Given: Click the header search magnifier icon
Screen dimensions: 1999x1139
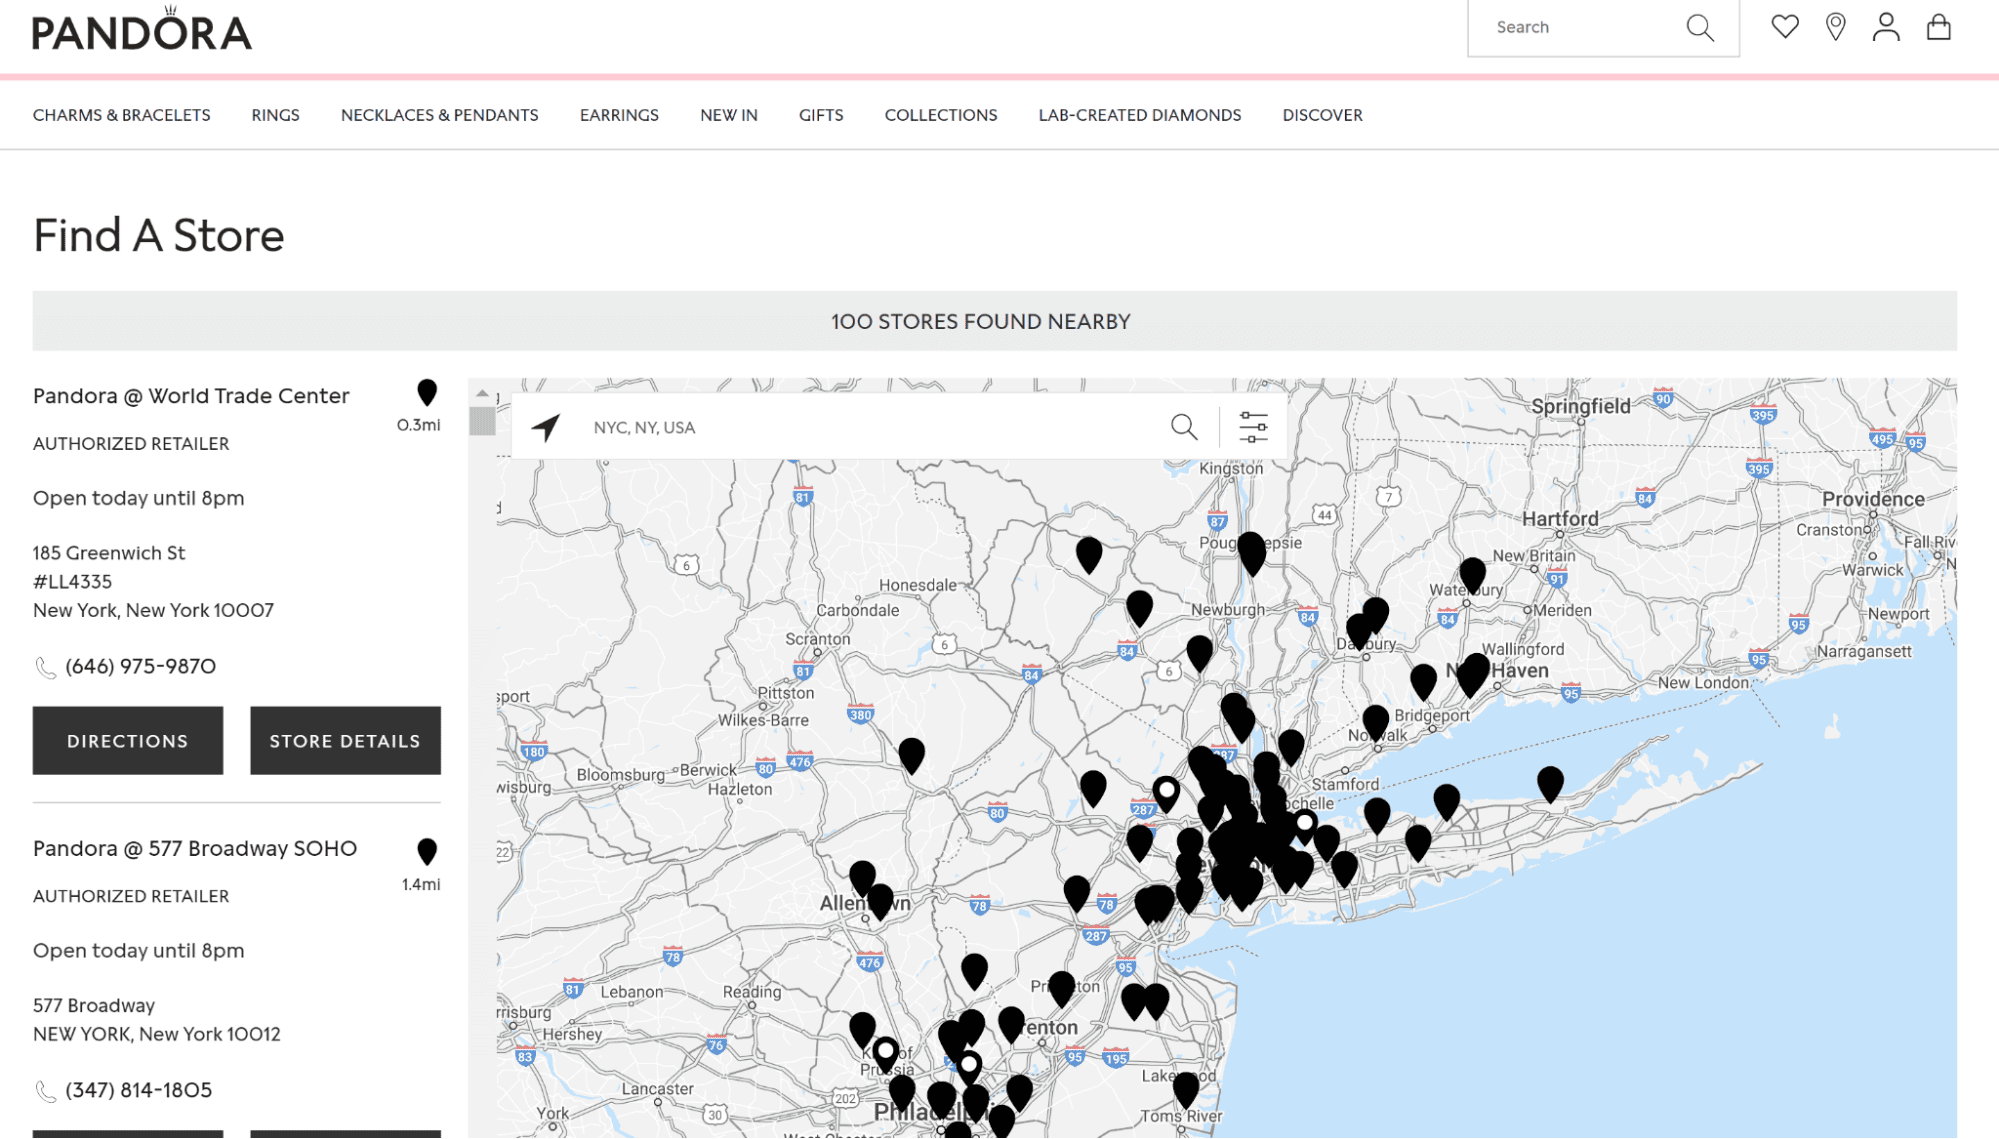Looking at the screenshot, I should click(1699, 28).
